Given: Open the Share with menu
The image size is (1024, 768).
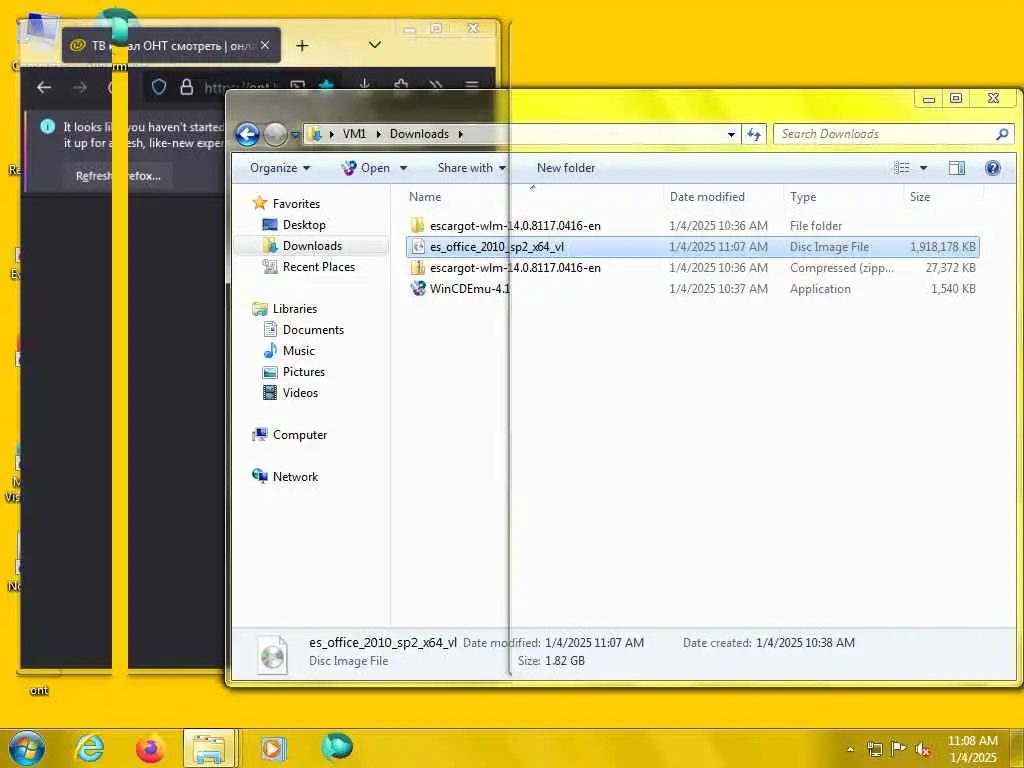Looking at the screenshot, I should pos(472,168).
